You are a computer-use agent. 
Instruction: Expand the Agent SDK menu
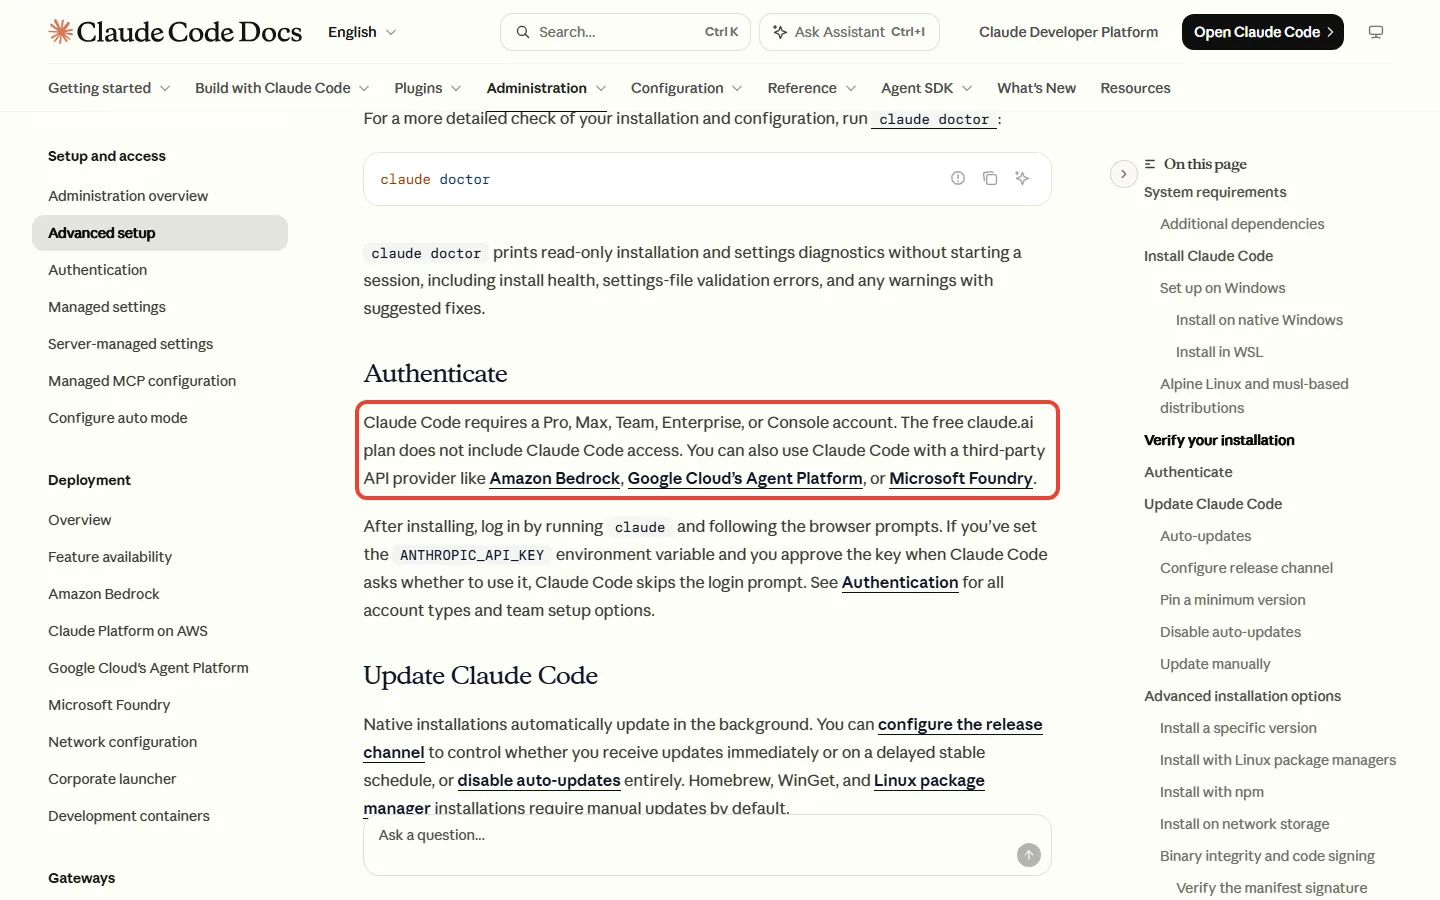click(927, 88)
